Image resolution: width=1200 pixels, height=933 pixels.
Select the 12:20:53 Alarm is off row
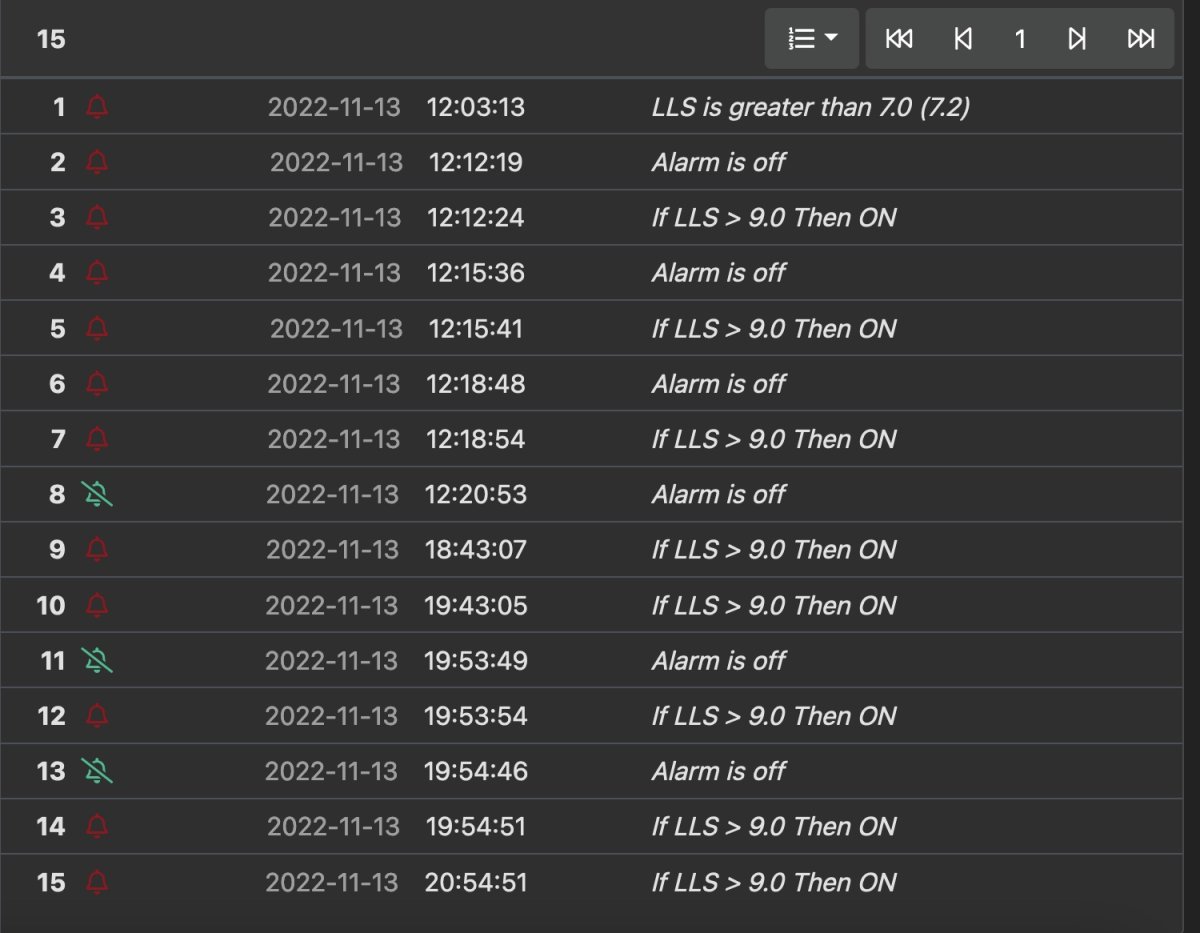(x=591, y=494)
